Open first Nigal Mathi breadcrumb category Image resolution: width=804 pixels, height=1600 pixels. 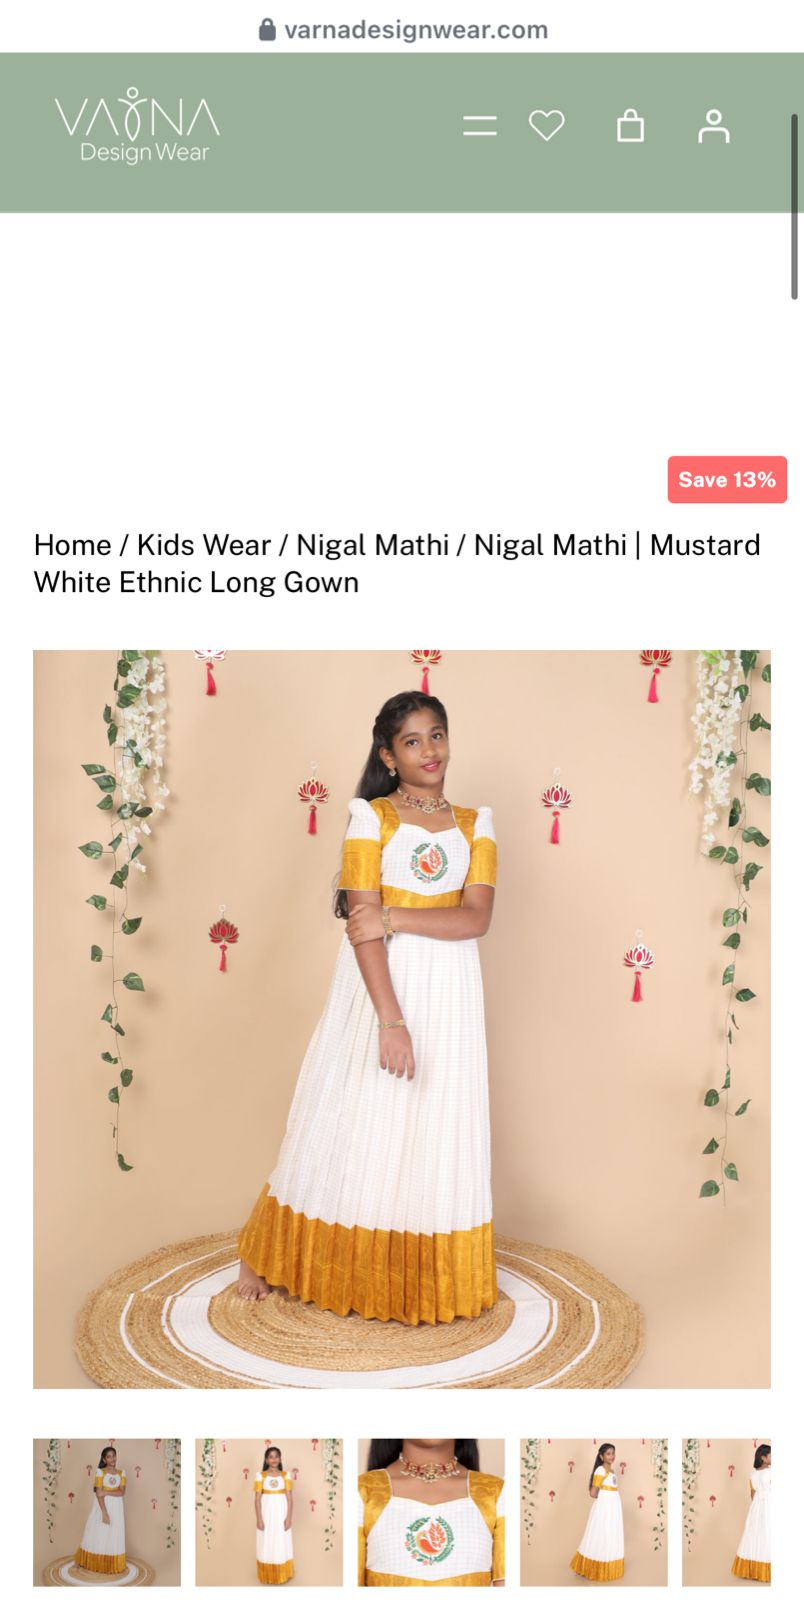(372, 545)
